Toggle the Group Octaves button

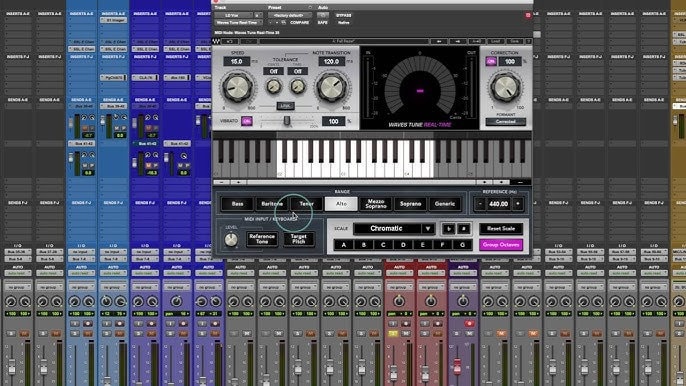(501, 245)
